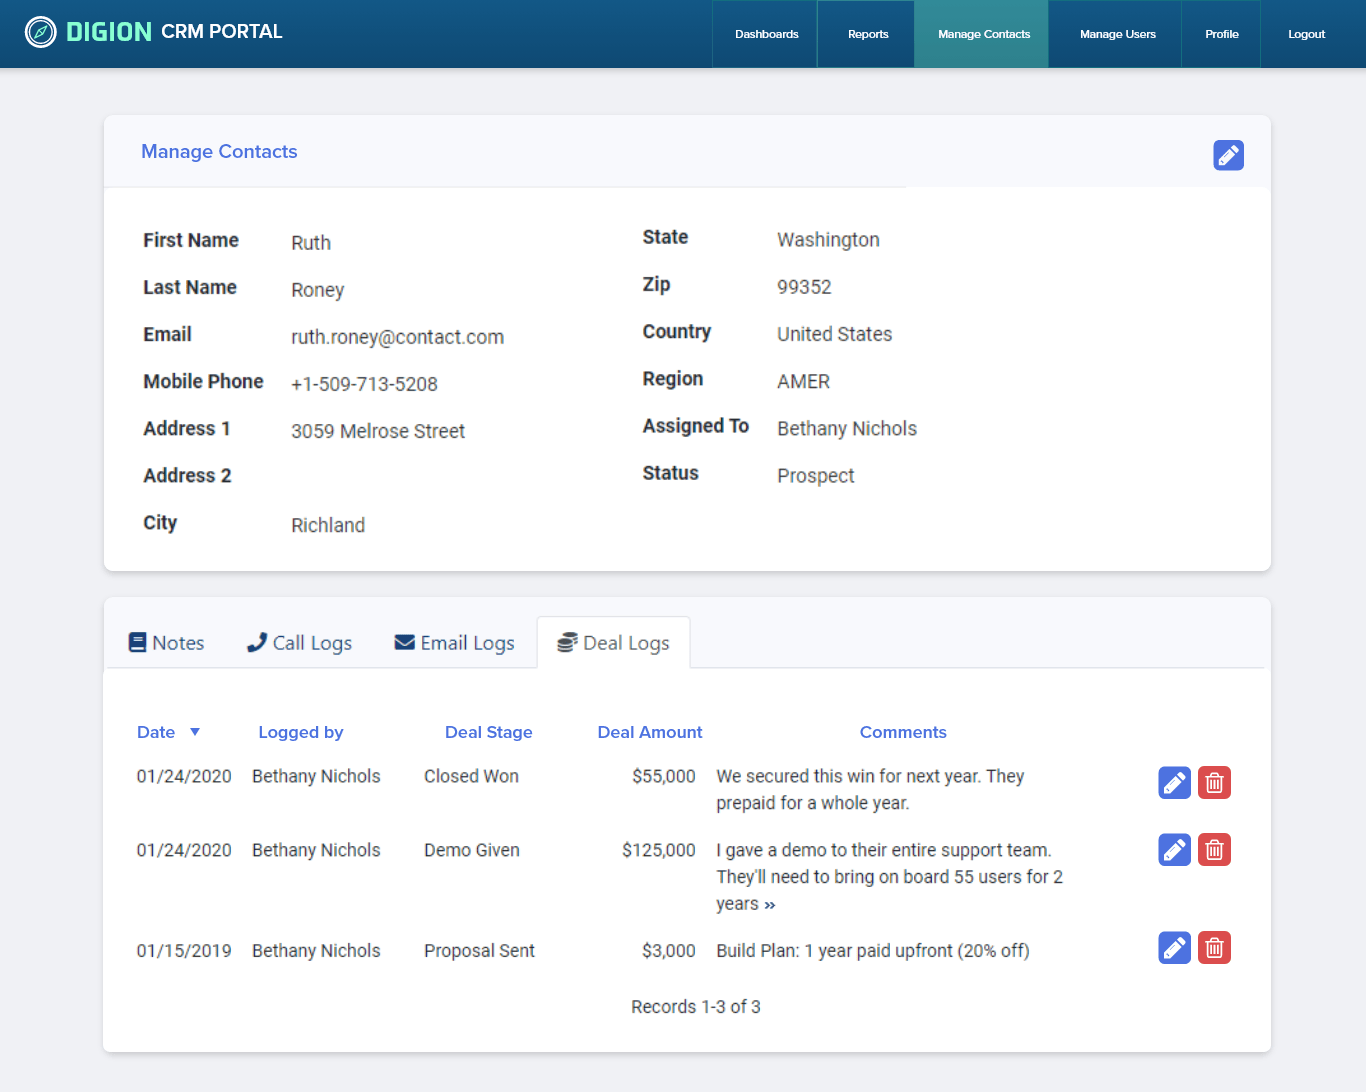Open the Manage Users page
Screen dimensions: 1366x1092
click(x=1117, y=34)
